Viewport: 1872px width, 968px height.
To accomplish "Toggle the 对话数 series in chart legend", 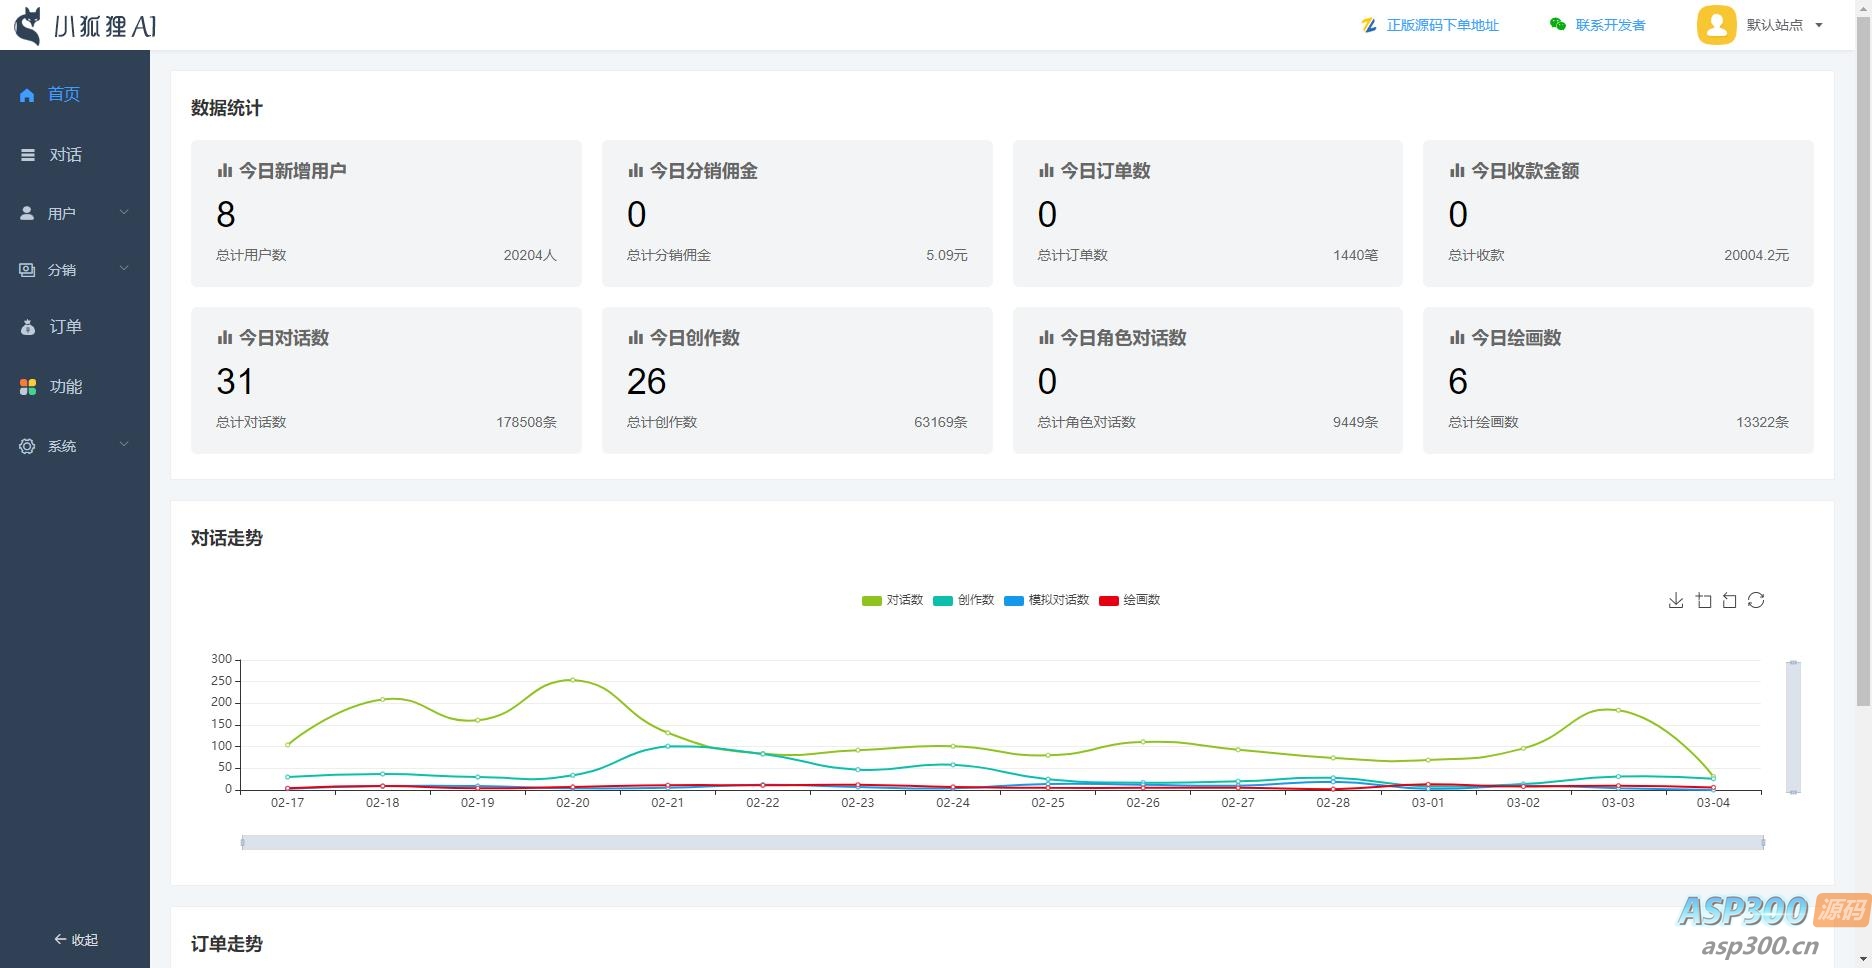I will pos(892,600).
